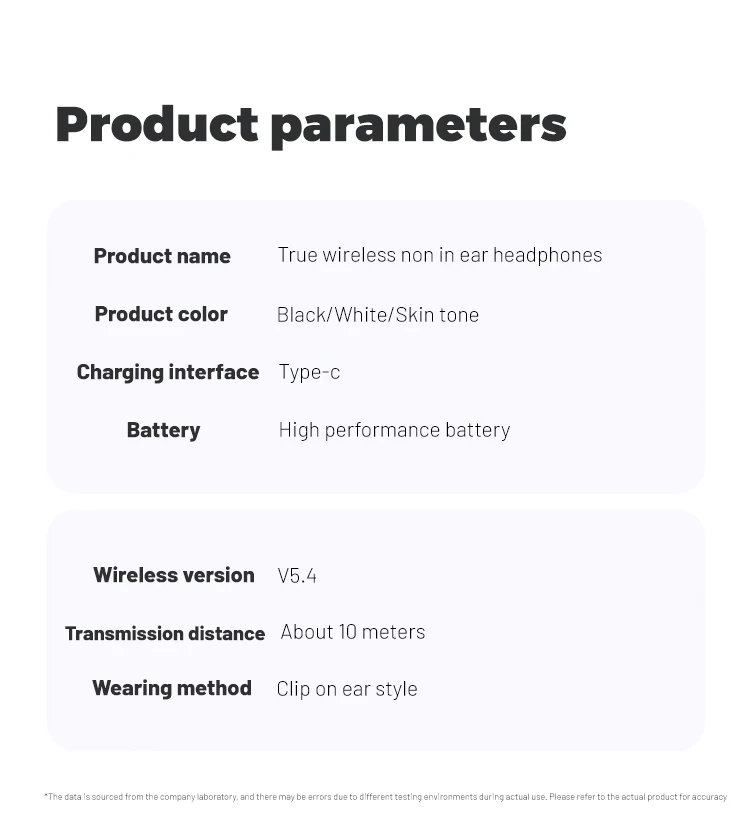Select the Product name label

point(162,256)
